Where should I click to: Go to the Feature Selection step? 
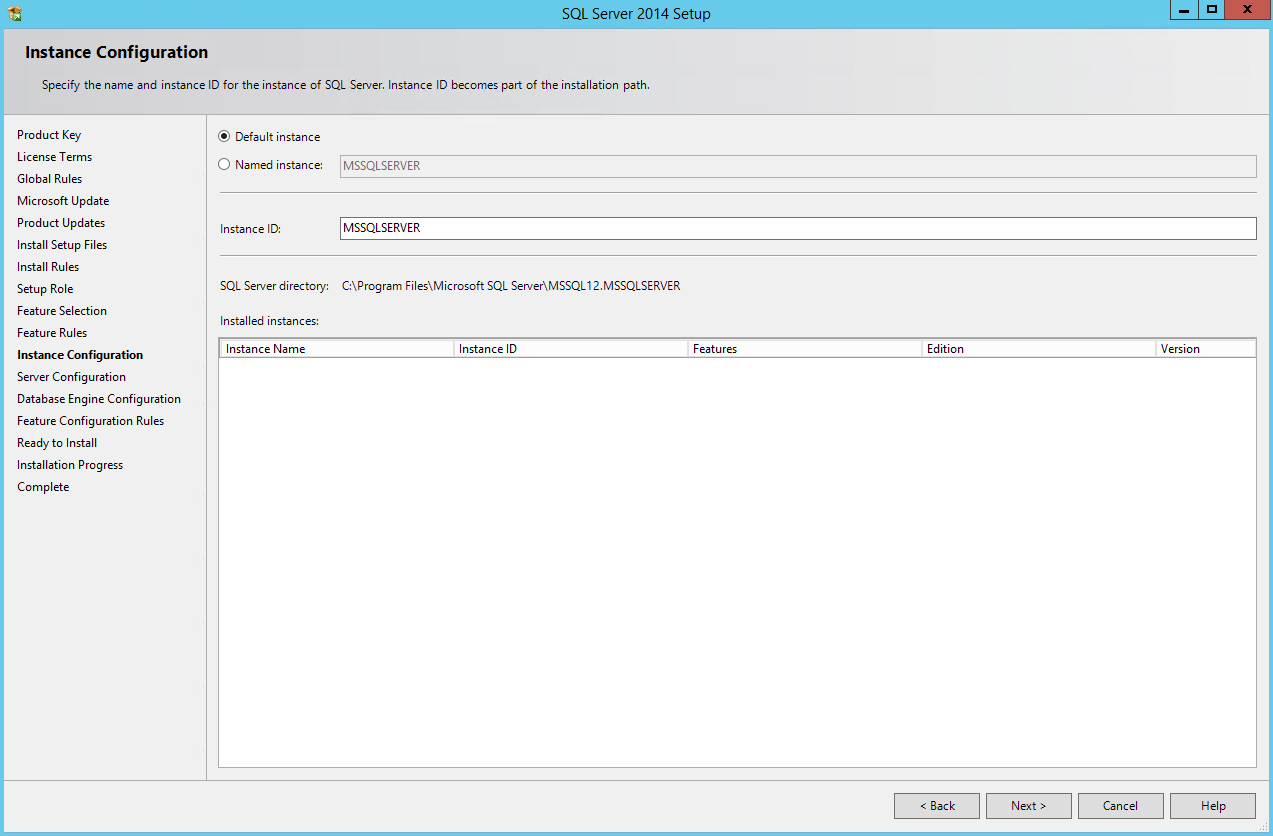pos(61,310)
